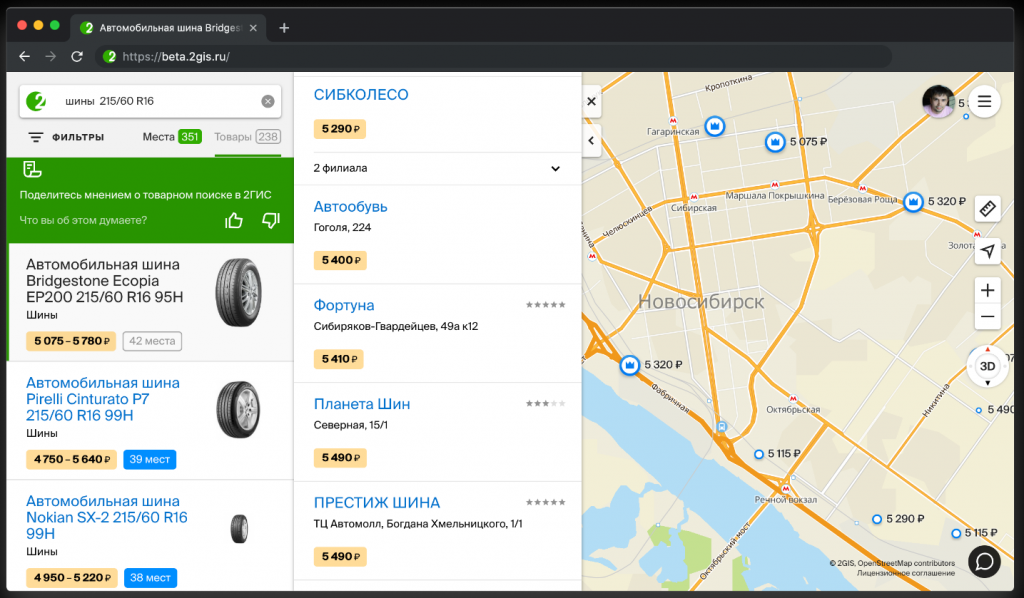Zoom in on the map

987,291
